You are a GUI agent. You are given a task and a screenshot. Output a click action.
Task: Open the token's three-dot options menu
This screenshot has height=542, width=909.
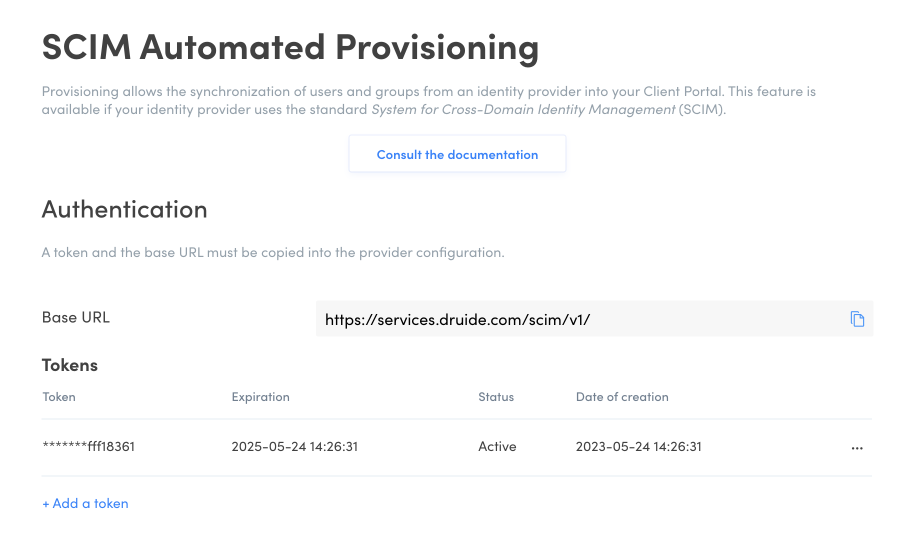coord(857,448)
